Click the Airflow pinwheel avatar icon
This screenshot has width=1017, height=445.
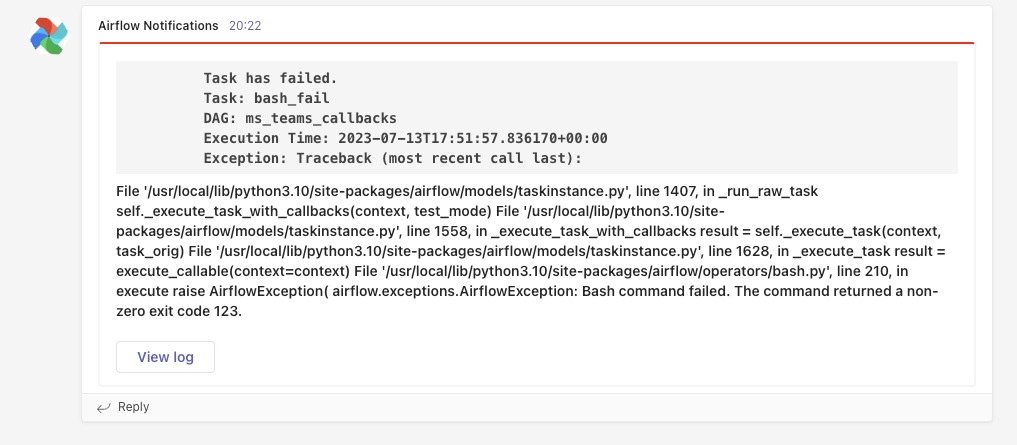pos(48,35)
